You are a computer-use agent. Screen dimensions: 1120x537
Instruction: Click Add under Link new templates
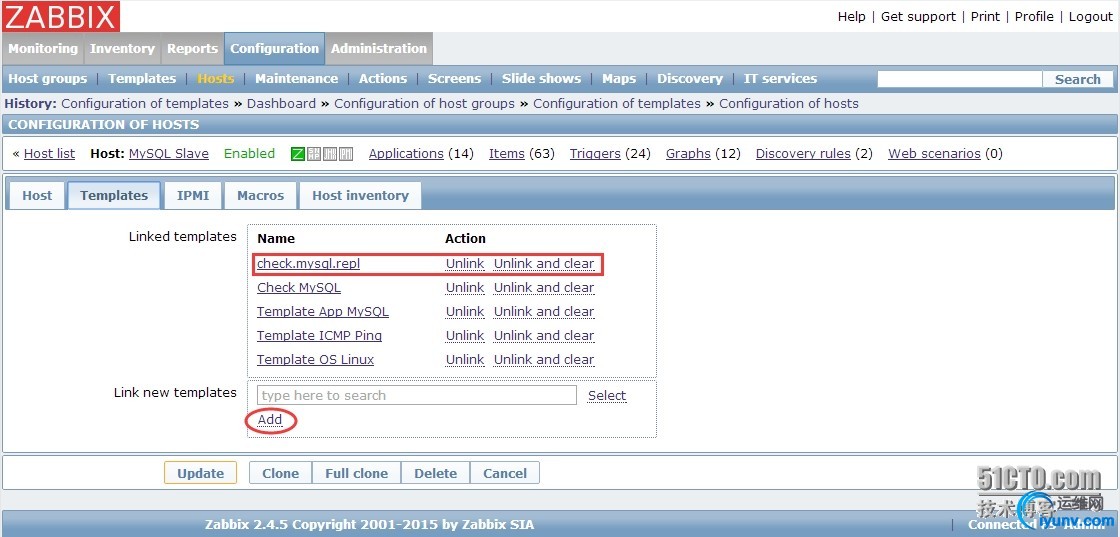[x=270, y=420]
